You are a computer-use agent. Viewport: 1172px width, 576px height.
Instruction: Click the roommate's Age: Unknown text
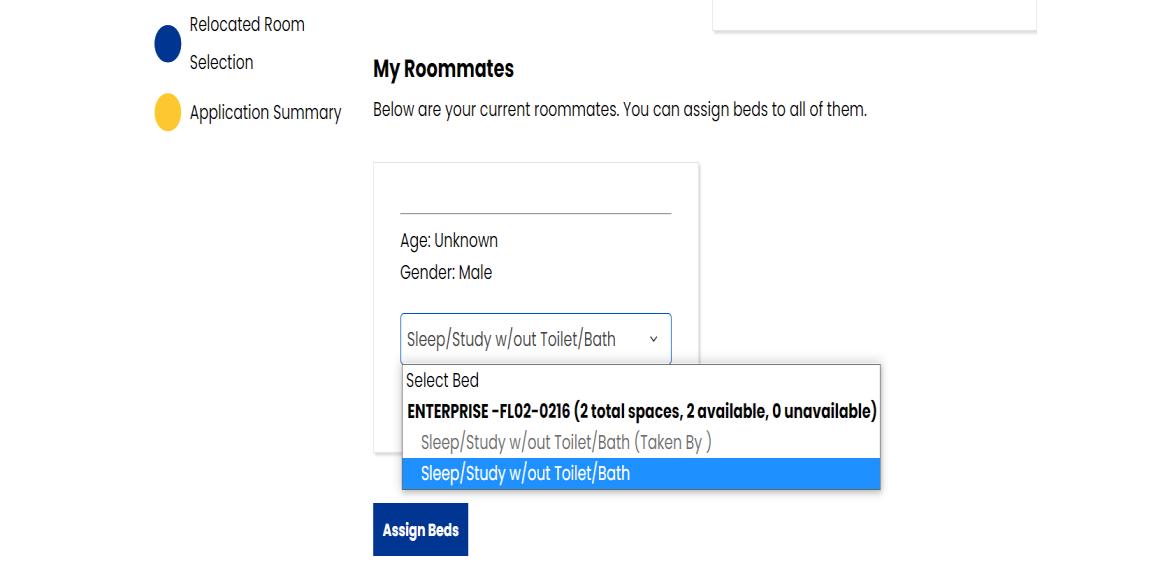point(448,241)
